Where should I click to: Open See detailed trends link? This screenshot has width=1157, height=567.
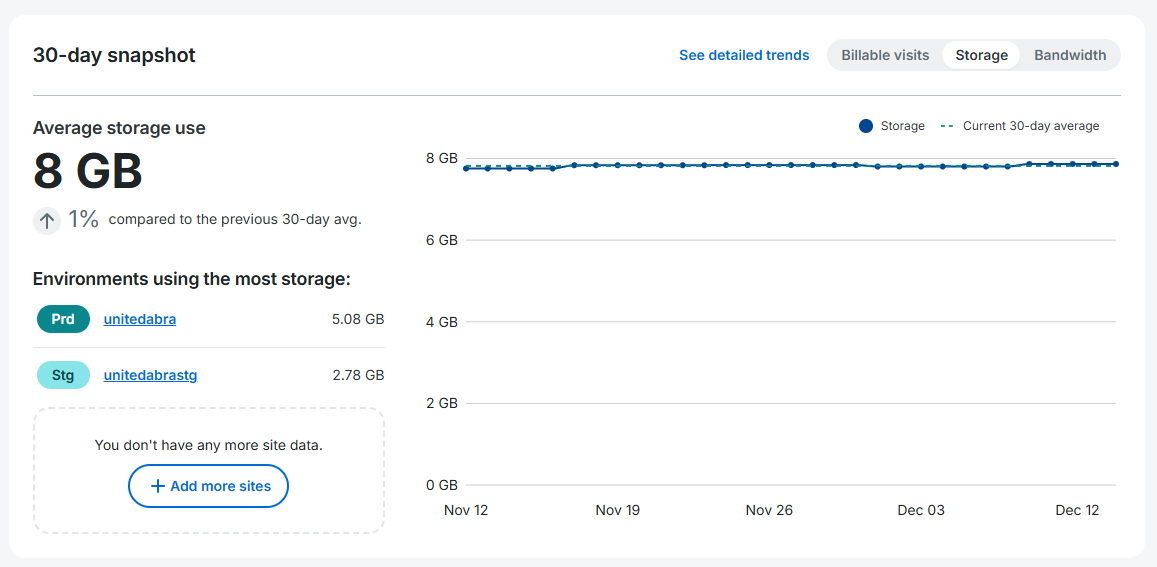click(744, 55)
